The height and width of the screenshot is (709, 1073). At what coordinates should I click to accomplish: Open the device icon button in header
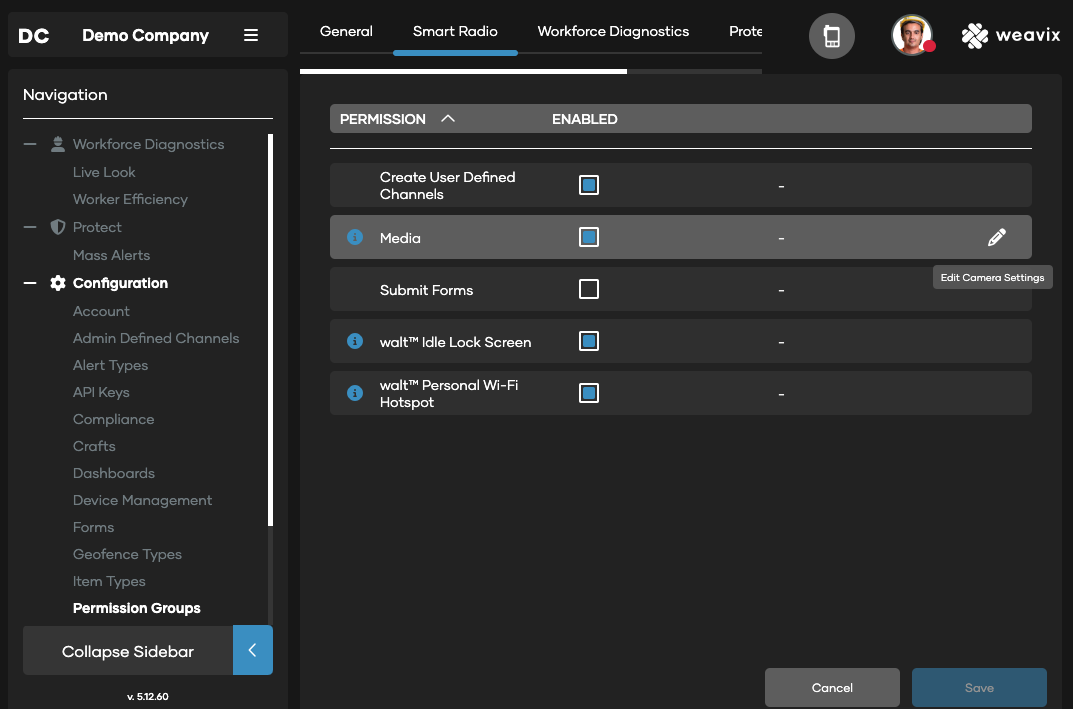point(831,36)
